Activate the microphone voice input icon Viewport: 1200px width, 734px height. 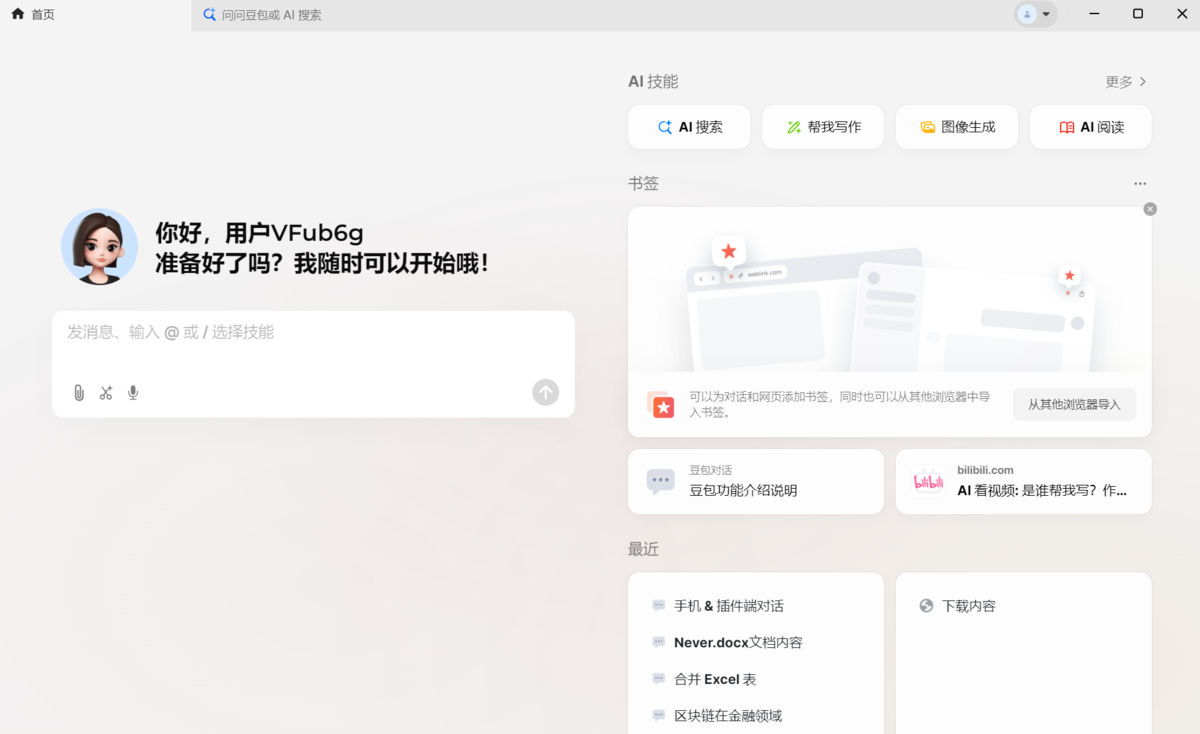132,392
